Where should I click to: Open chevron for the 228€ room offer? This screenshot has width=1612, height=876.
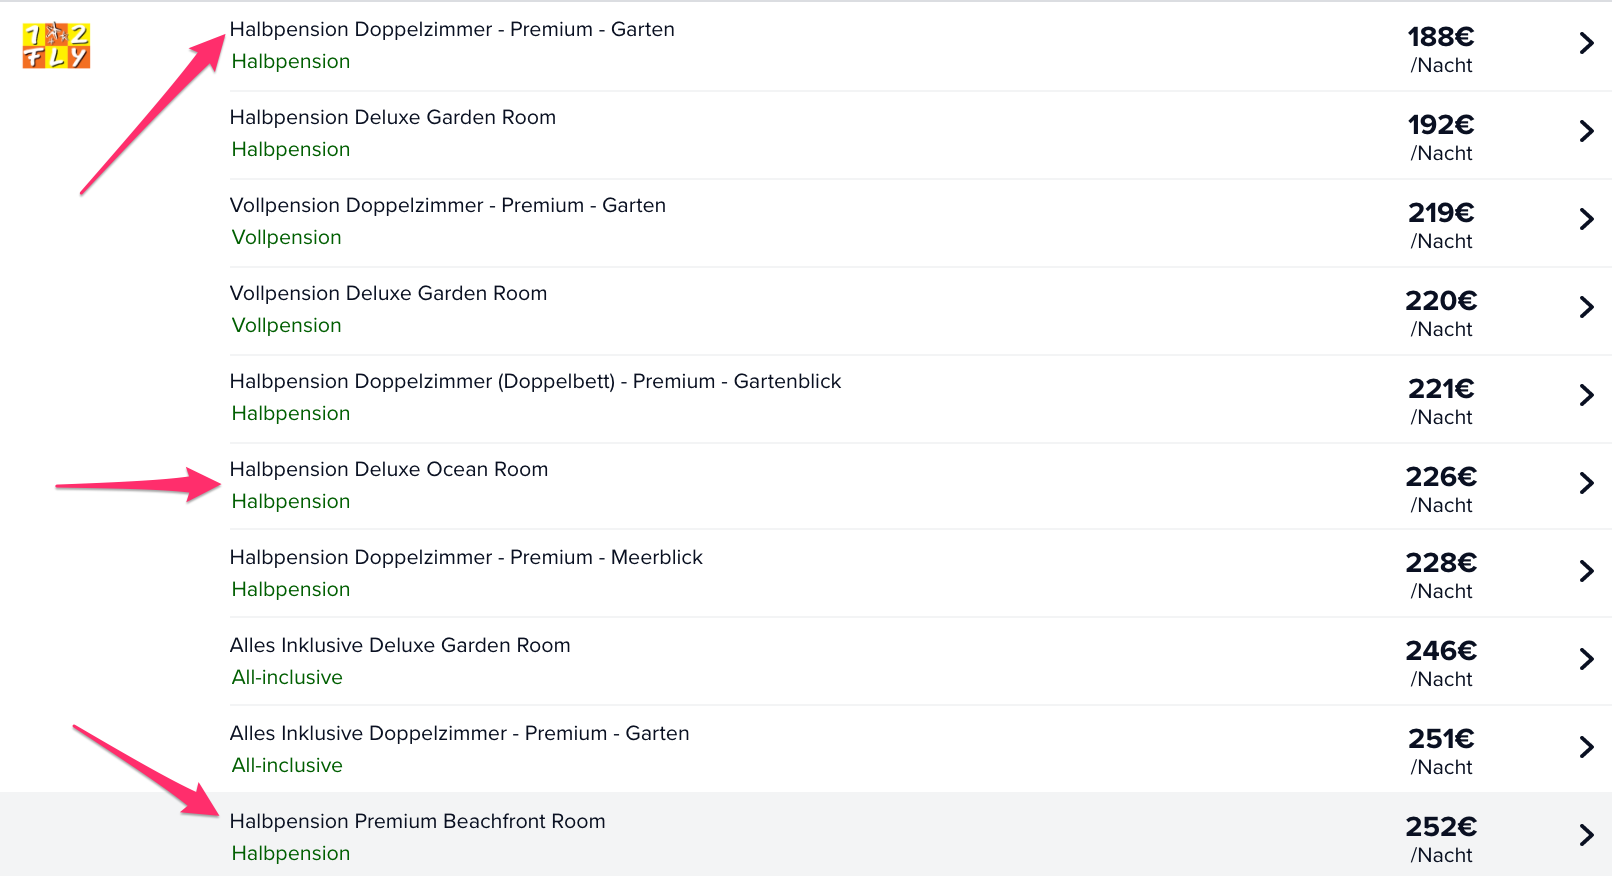(1586, 571)
